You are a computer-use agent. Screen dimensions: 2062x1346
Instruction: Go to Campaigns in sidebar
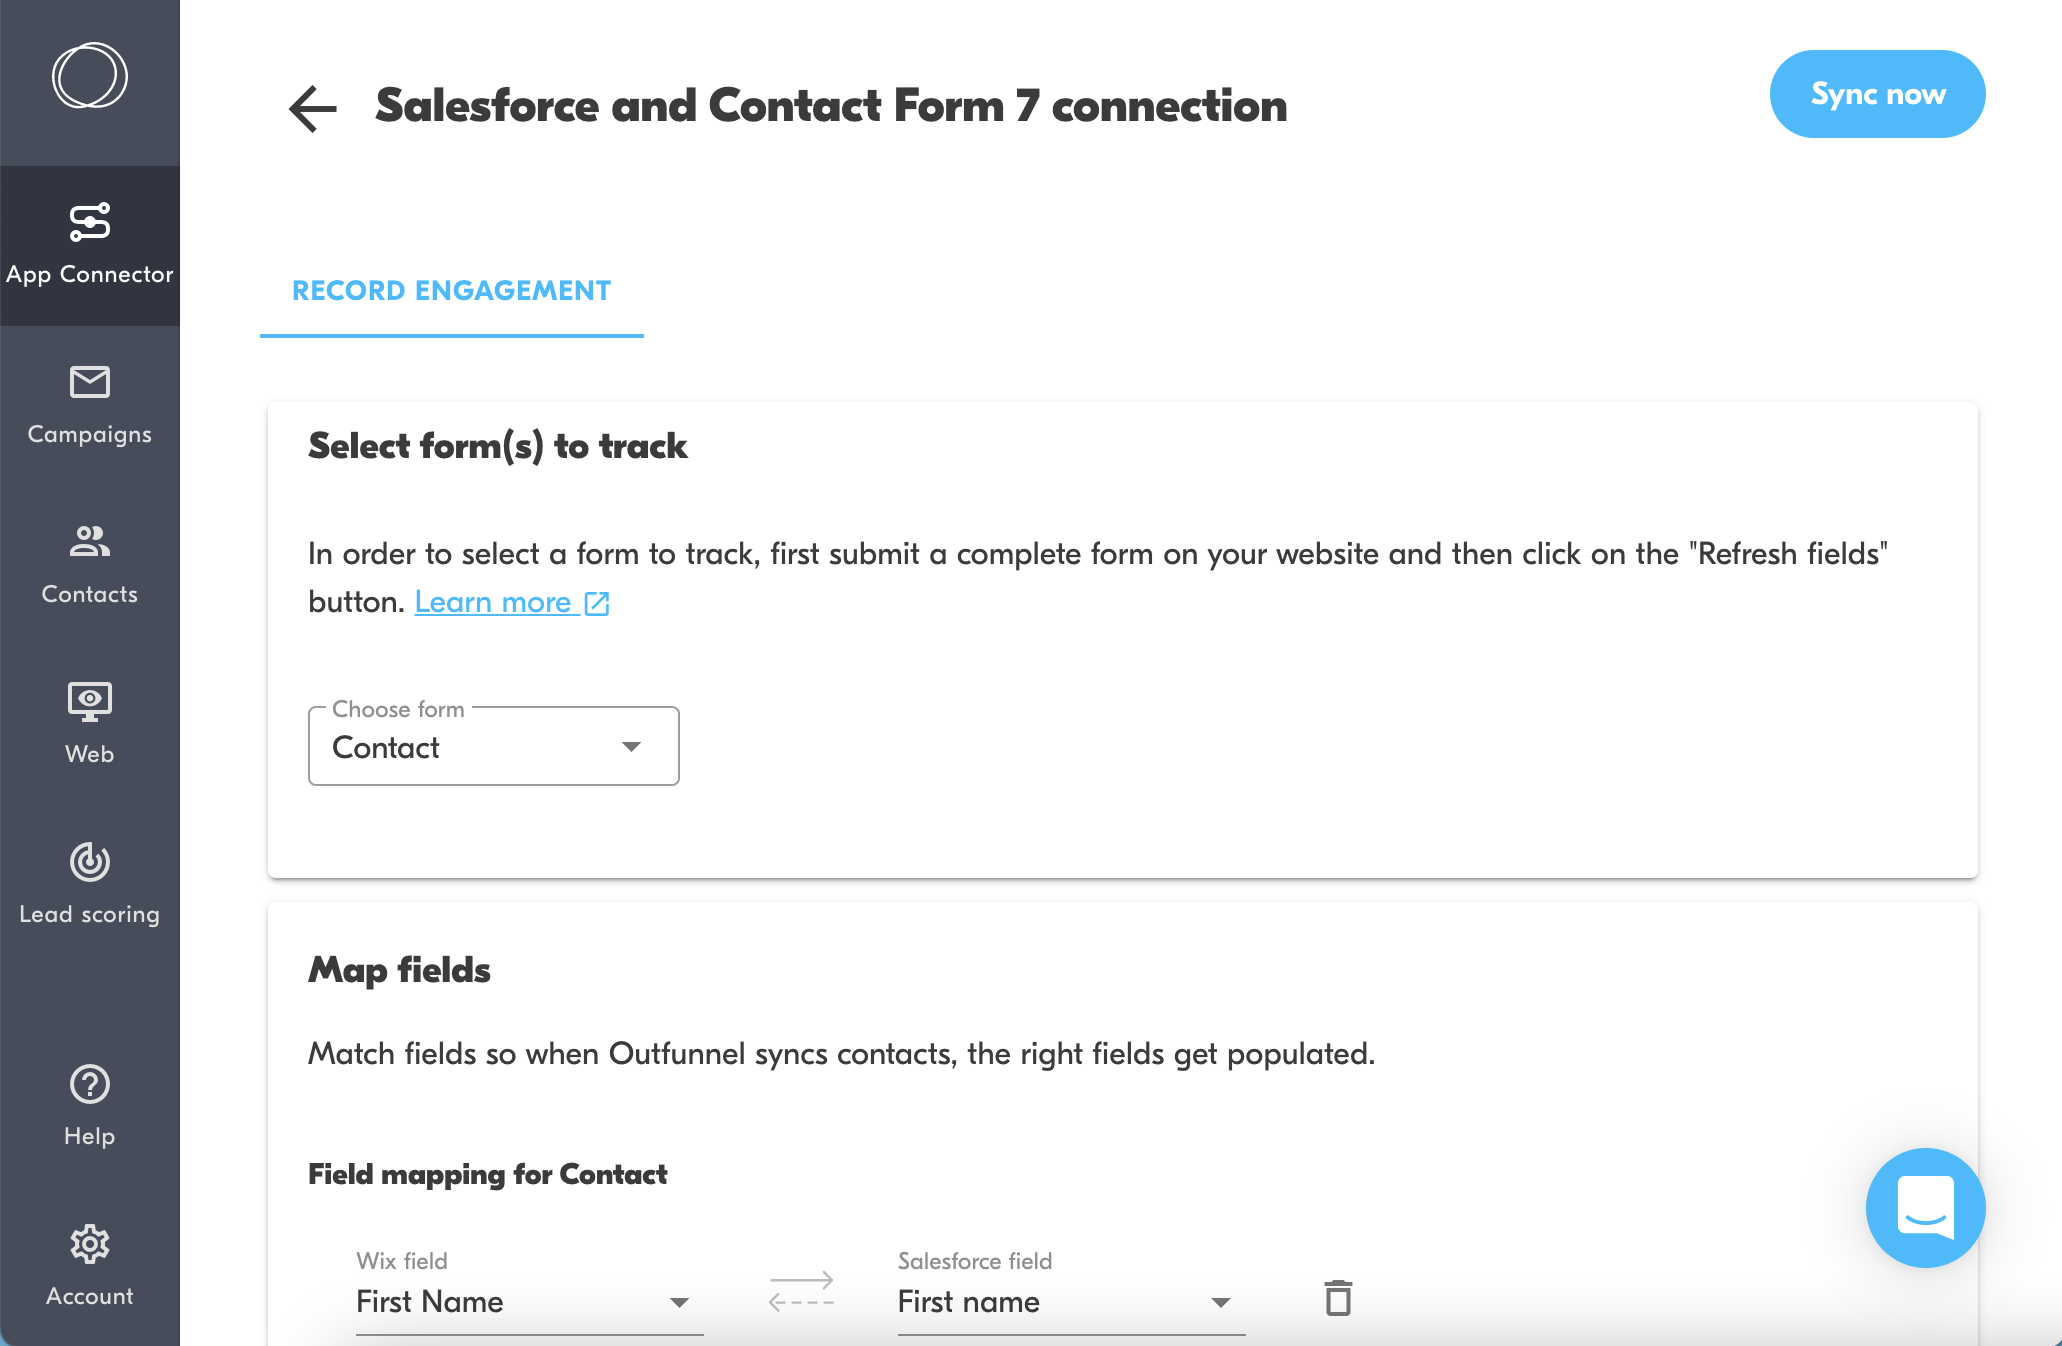coord(89,405)
